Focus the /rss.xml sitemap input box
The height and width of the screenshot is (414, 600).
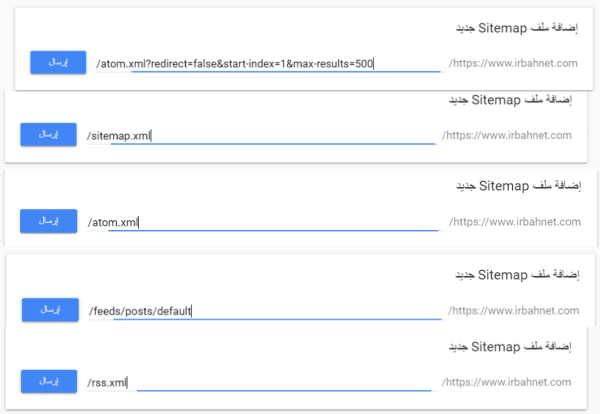pos(259,382)
